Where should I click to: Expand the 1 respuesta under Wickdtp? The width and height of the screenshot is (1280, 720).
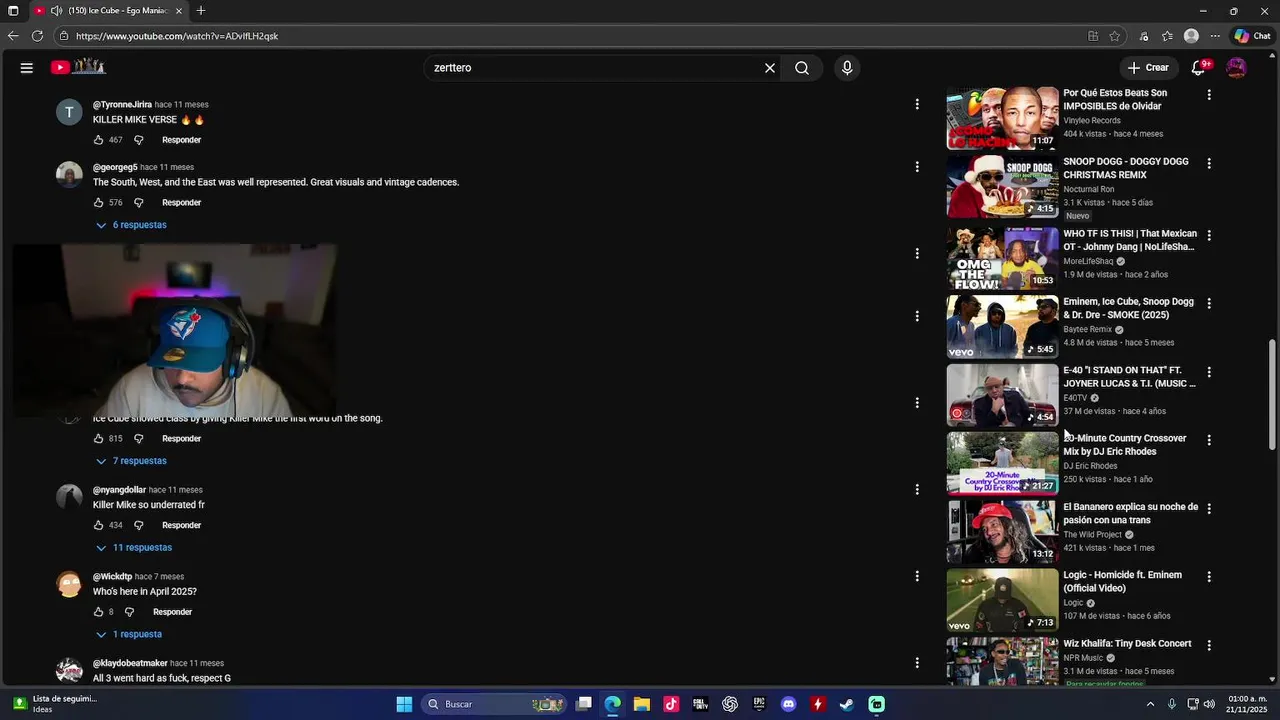pos(128,634)
